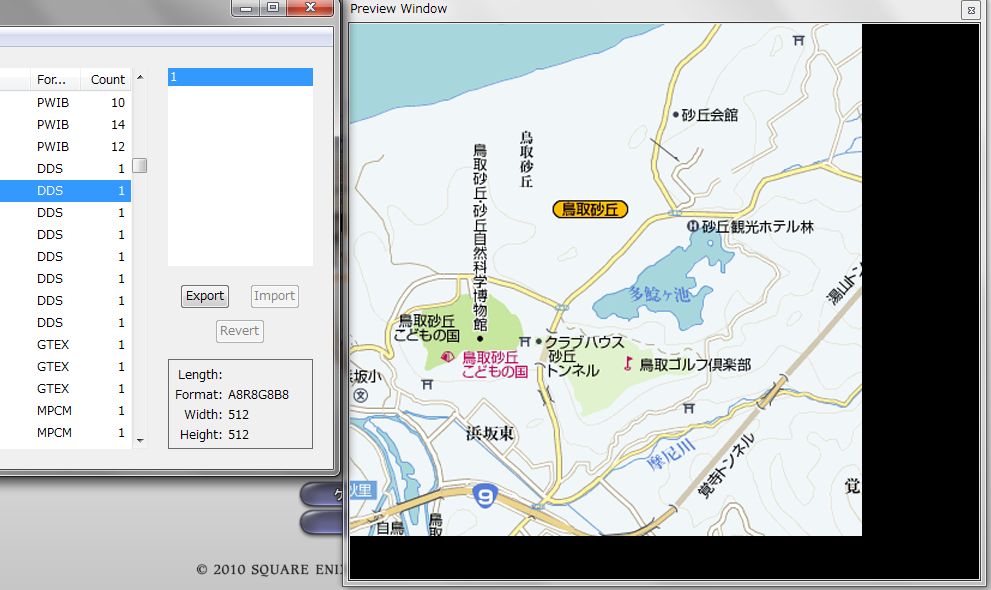Maximize the texture list window
This screenshot has width=991, height=590.
[273, 8]
